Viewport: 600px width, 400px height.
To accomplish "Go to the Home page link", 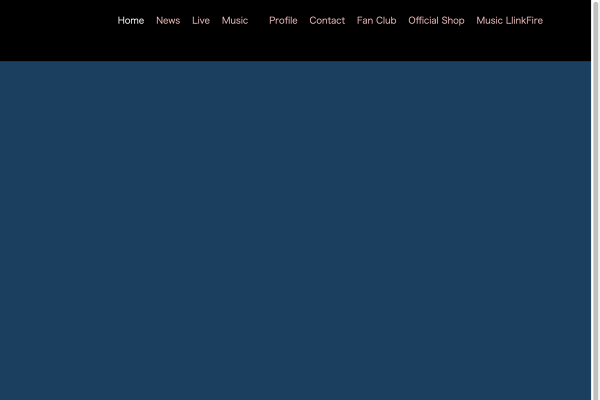I will (131, 20).
